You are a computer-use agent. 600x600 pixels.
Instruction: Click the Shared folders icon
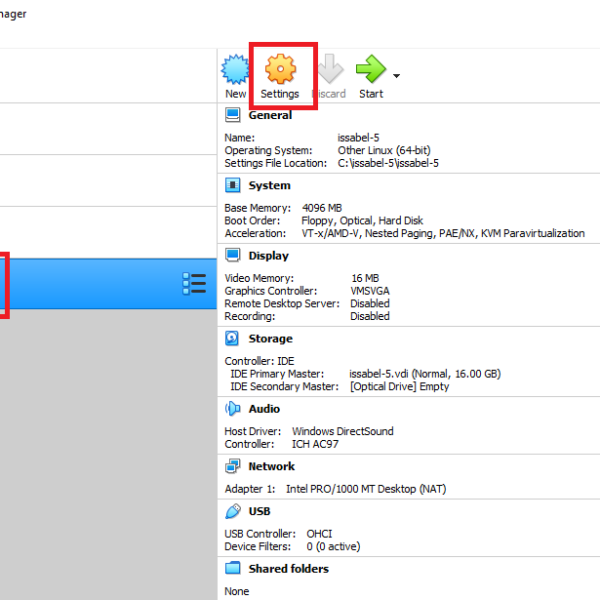click(233, 569)
